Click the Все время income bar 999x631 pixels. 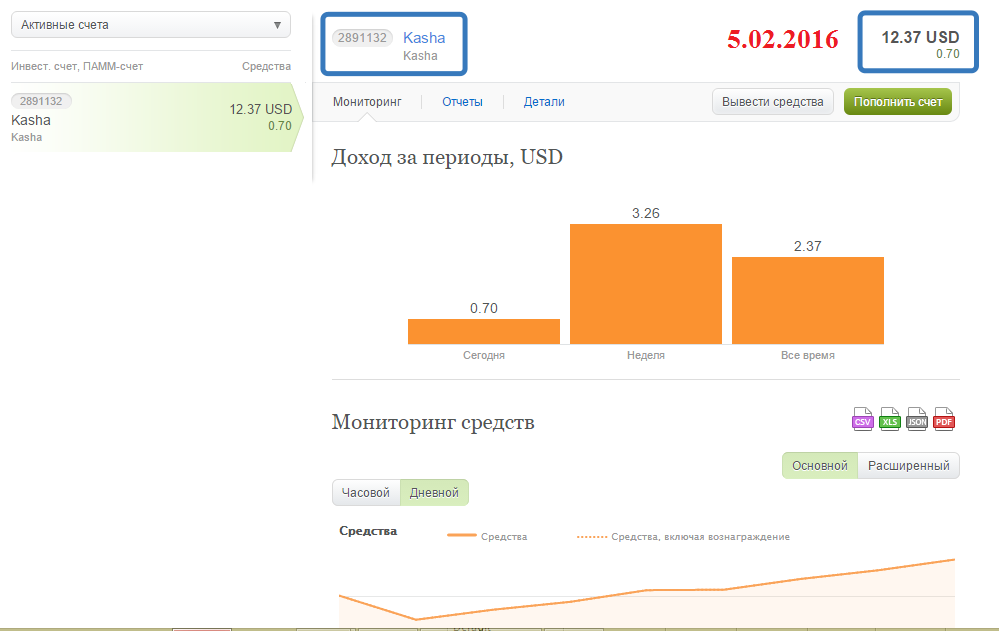click(807, 300)
